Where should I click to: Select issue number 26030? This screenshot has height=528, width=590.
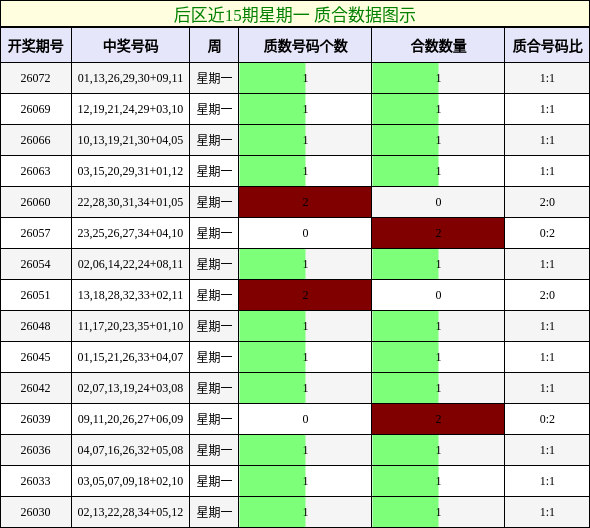point(35,512)
